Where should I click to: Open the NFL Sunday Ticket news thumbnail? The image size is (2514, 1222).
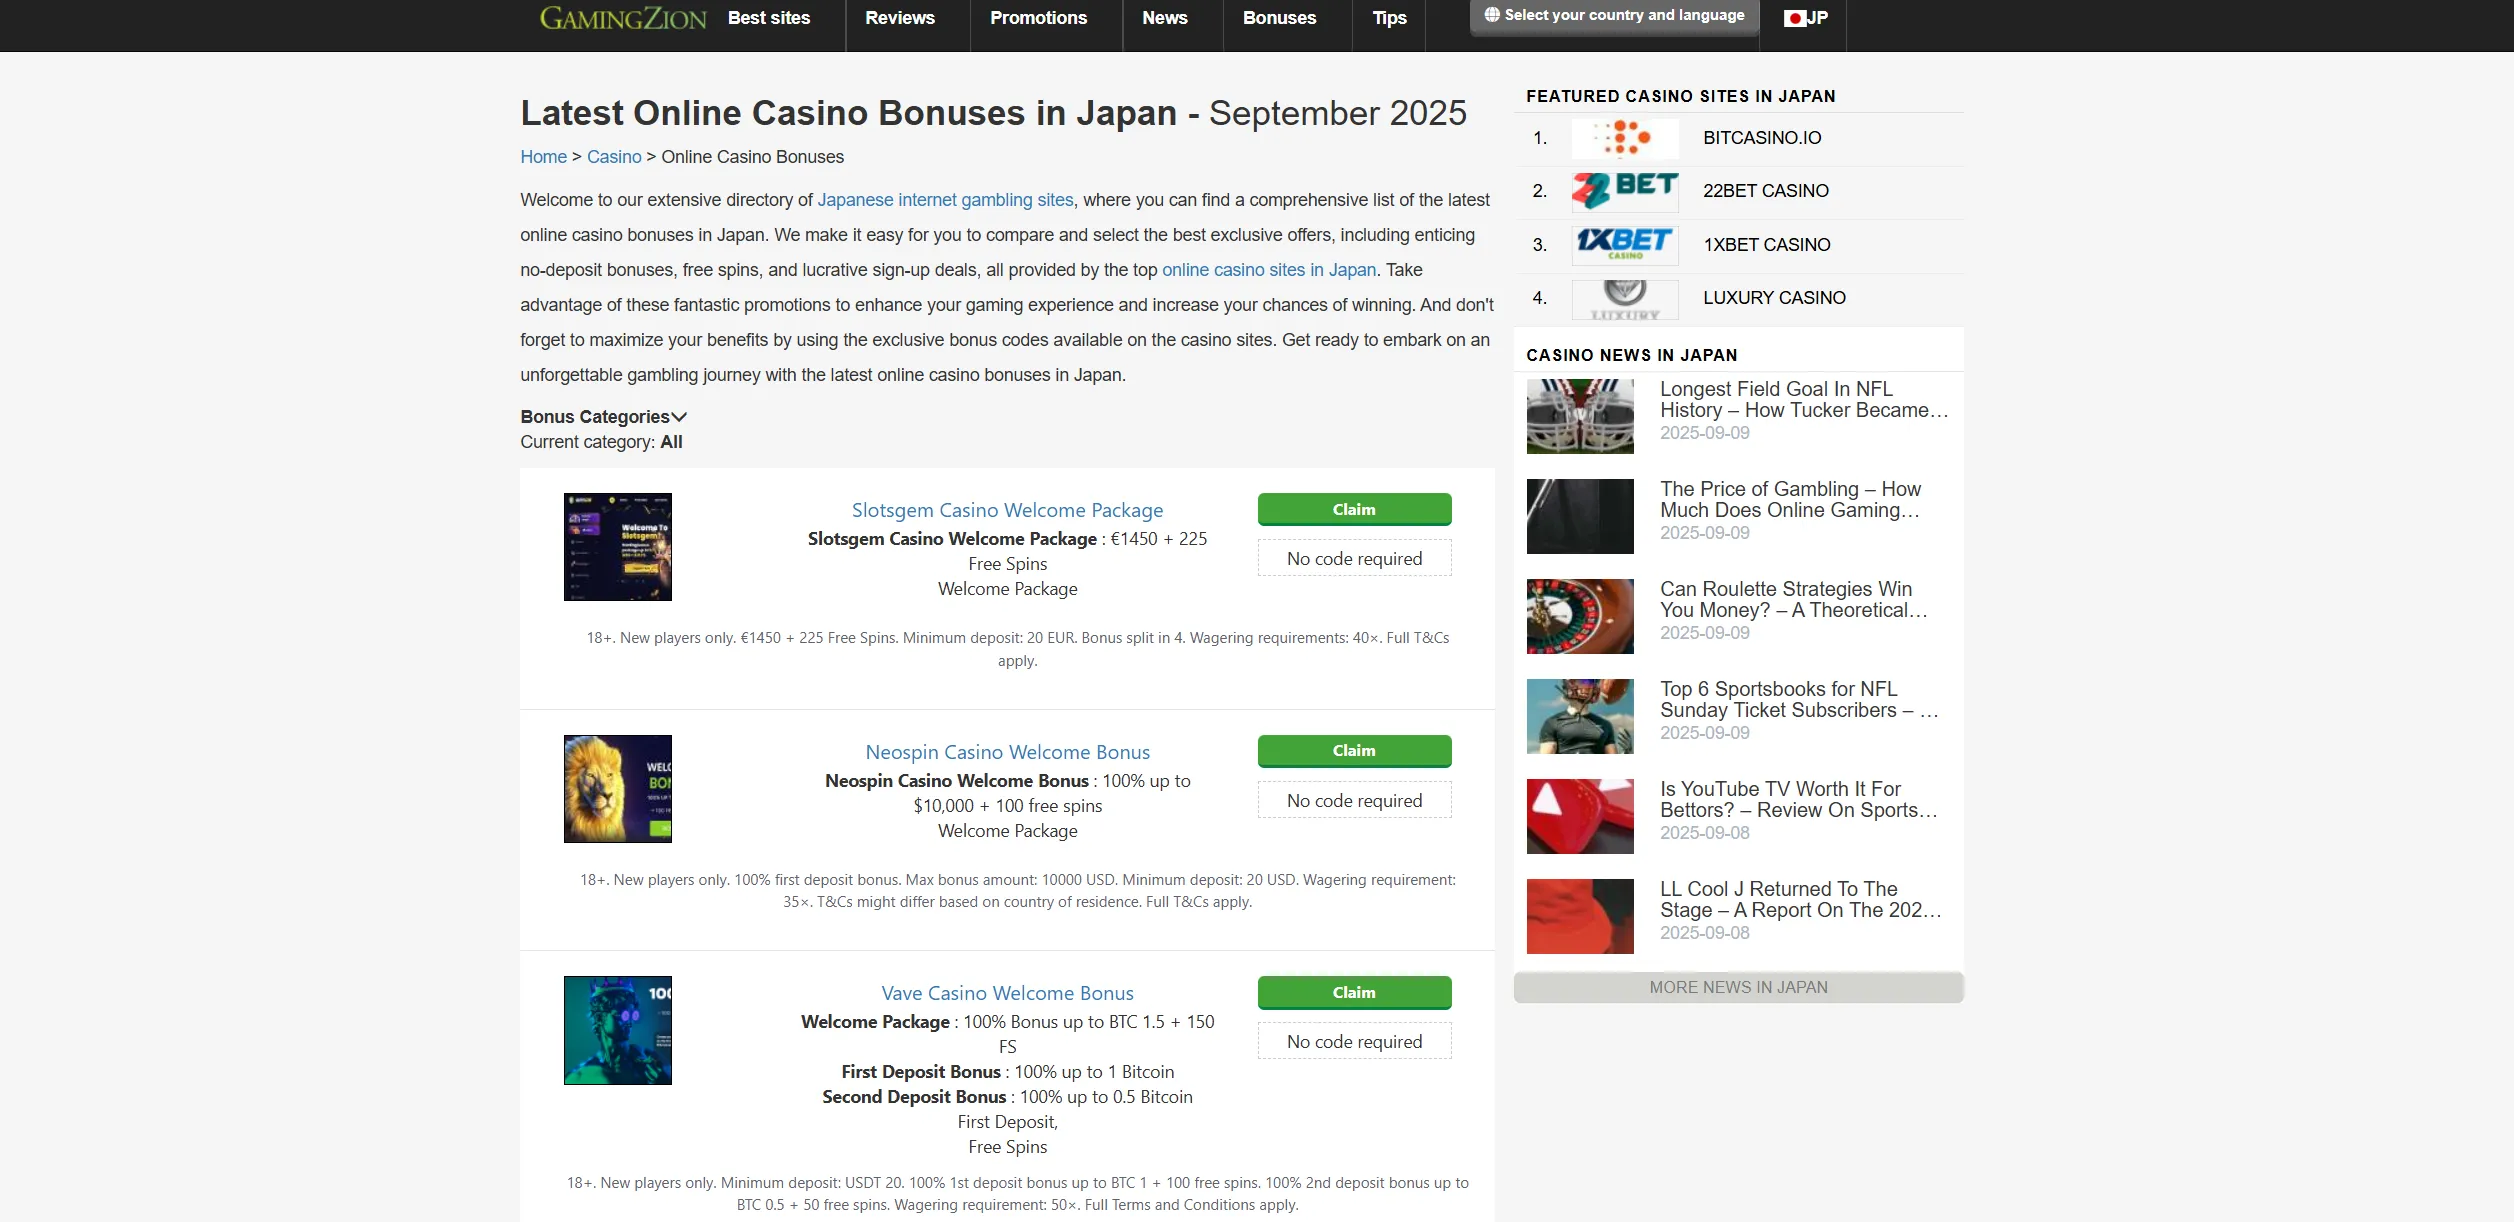tap(1580, 716)
